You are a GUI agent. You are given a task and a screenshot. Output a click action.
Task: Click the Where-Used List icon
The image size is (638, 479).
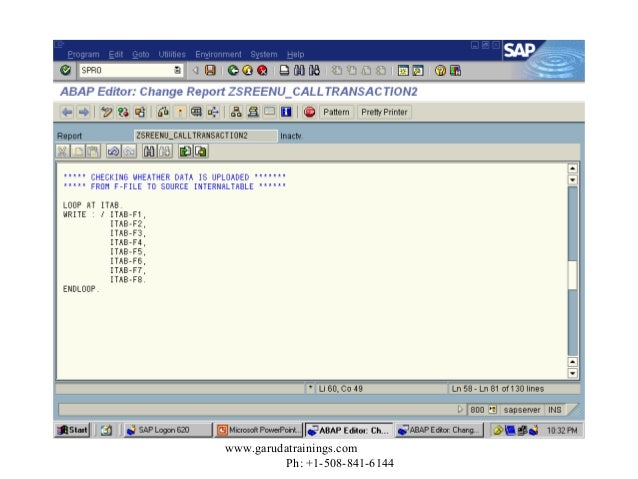click(213, 112)
